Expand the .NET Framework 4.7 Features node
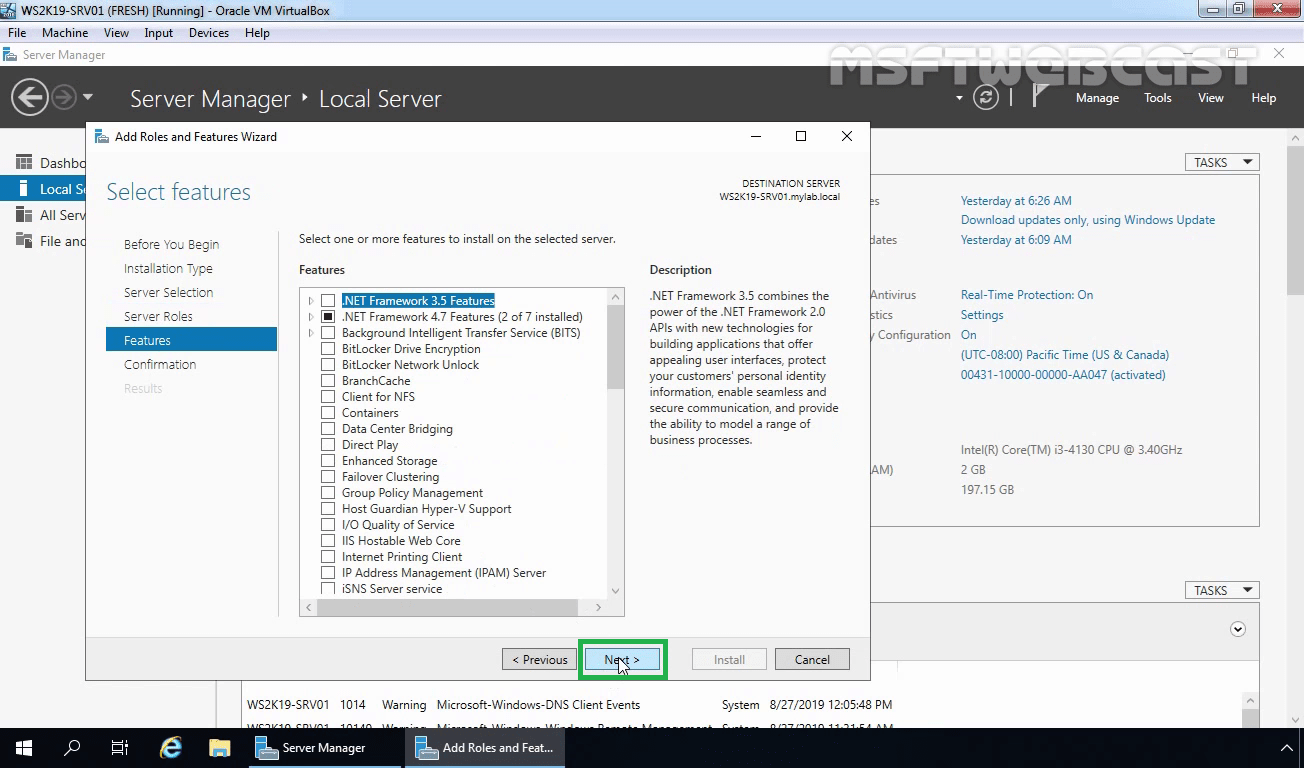Screen dimensions: 1304x768 (310, 316)
